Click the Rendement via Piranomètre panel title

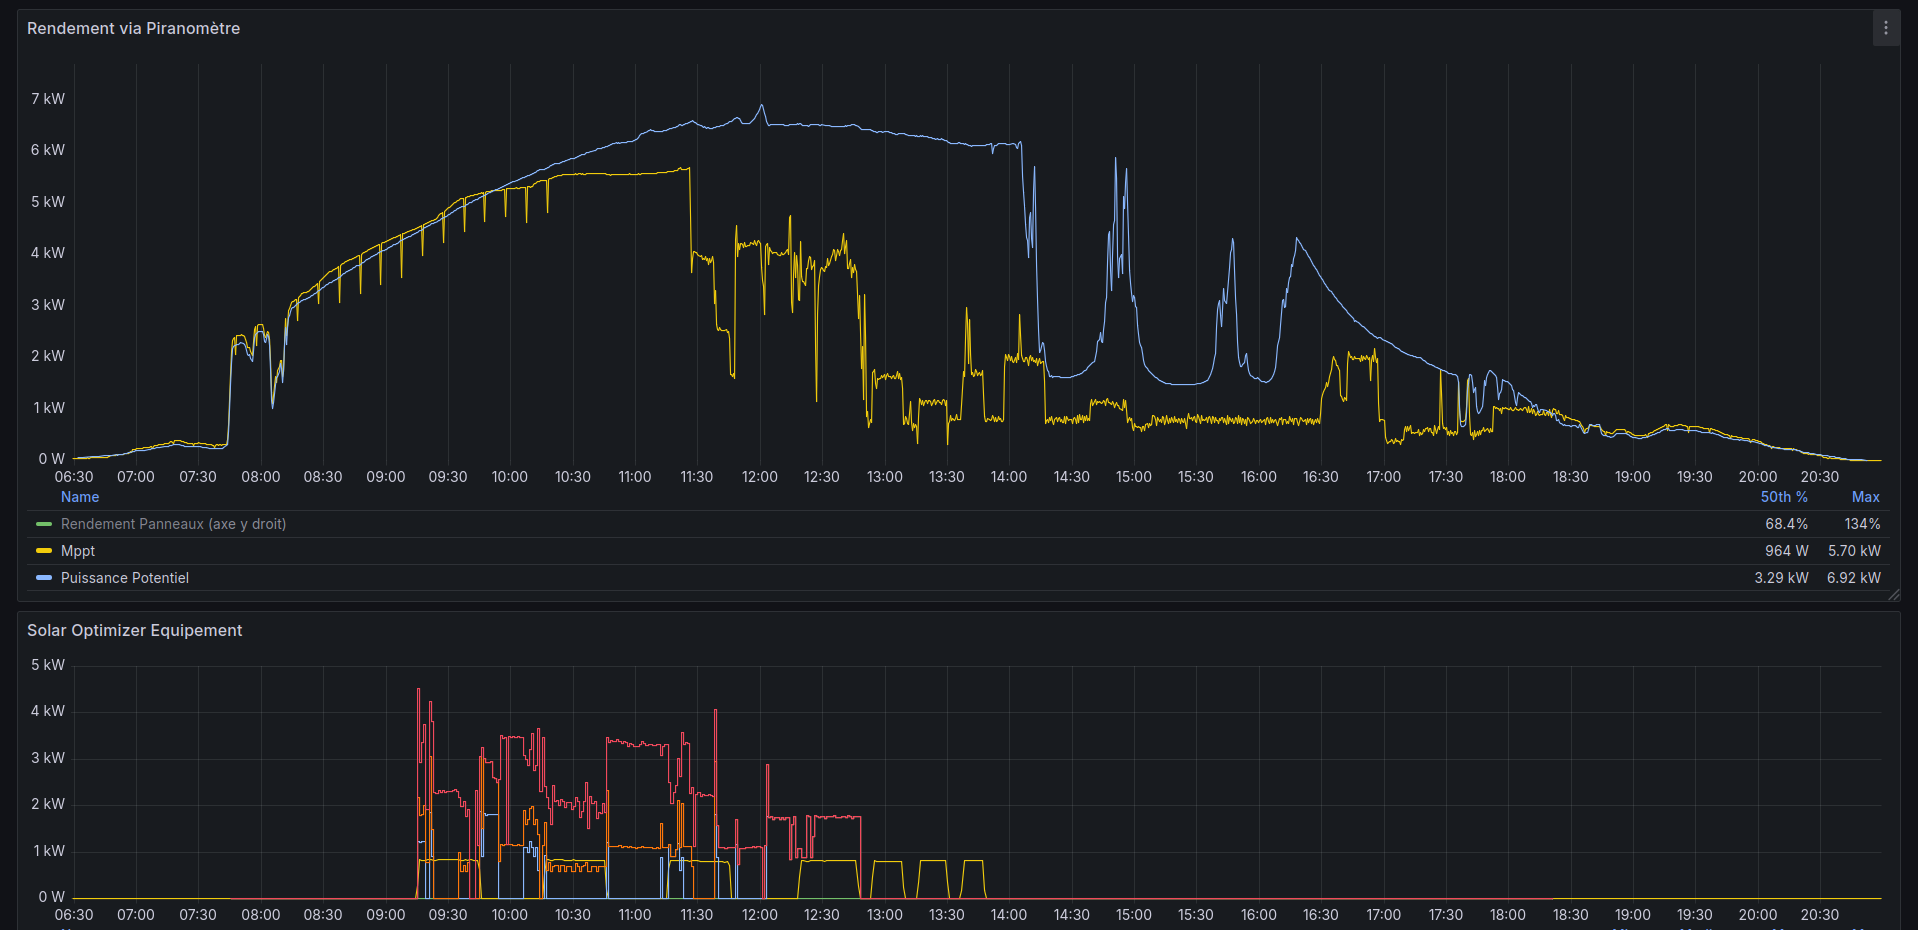coord(133,28)
